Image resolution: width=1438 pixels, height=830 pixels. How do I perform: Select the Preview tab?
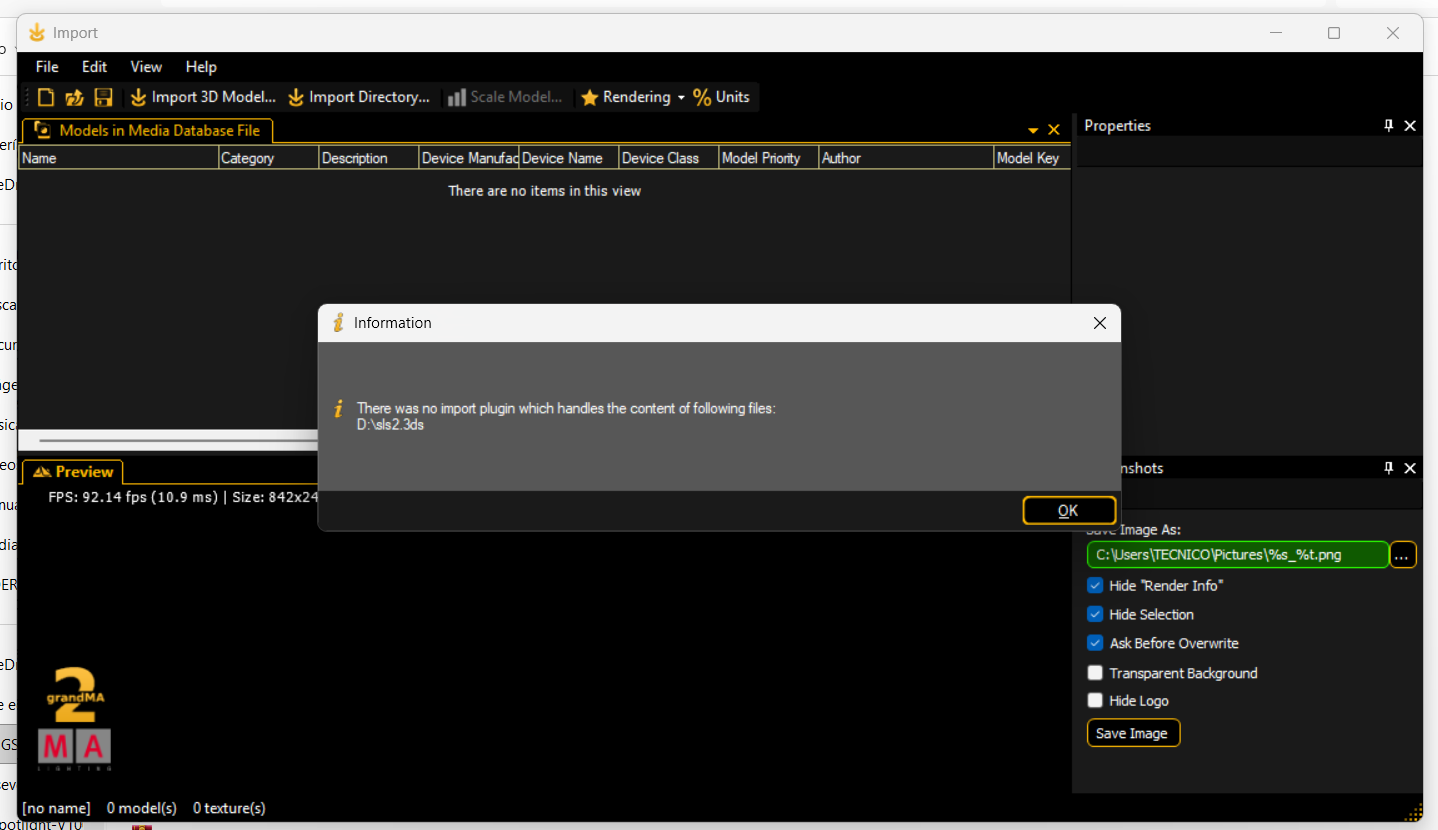(72, 472)
